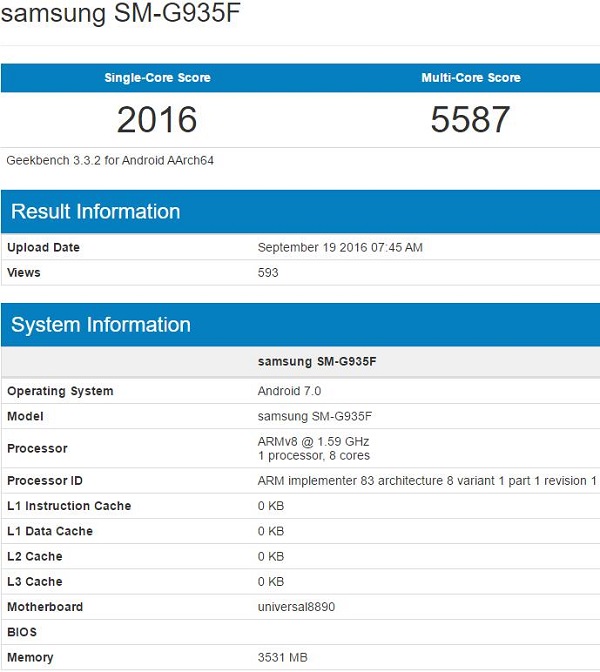Click the Processor row label

pos(37,448)
